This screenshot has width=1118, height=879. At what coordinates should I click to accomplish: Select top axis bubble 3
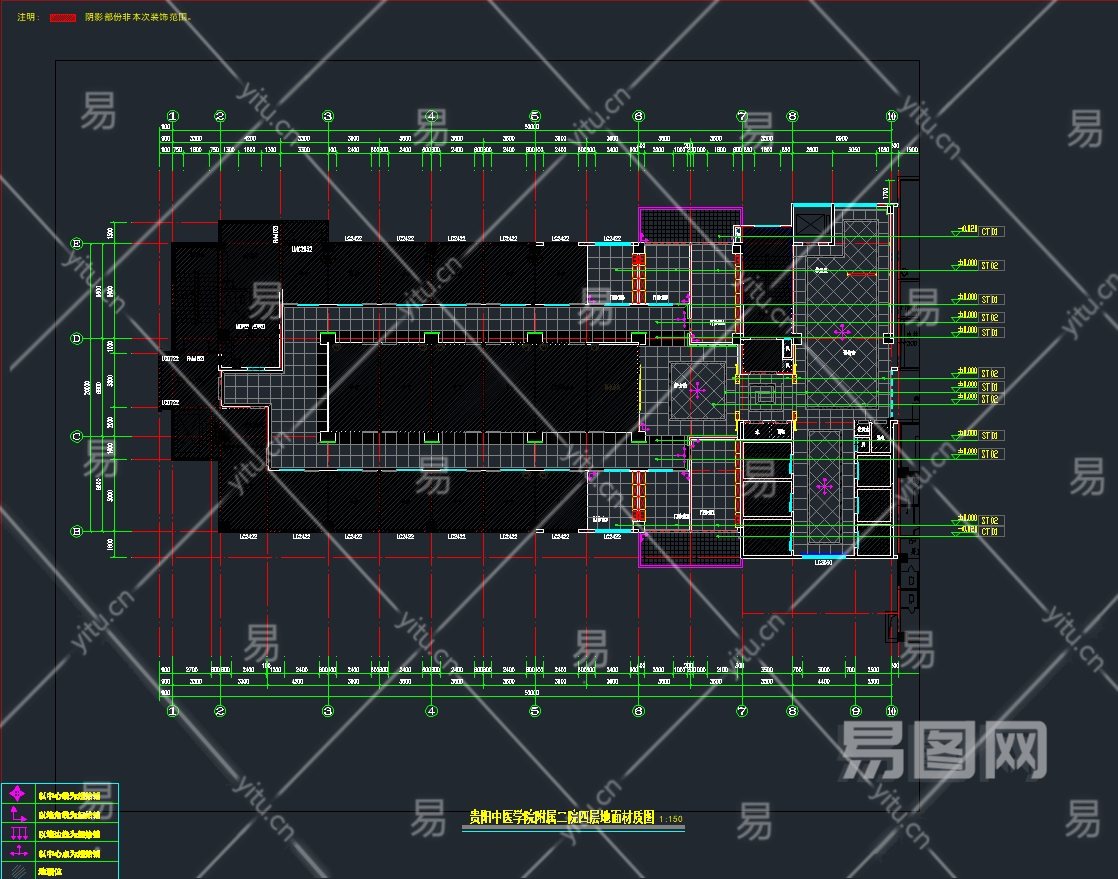coord(328,115)
